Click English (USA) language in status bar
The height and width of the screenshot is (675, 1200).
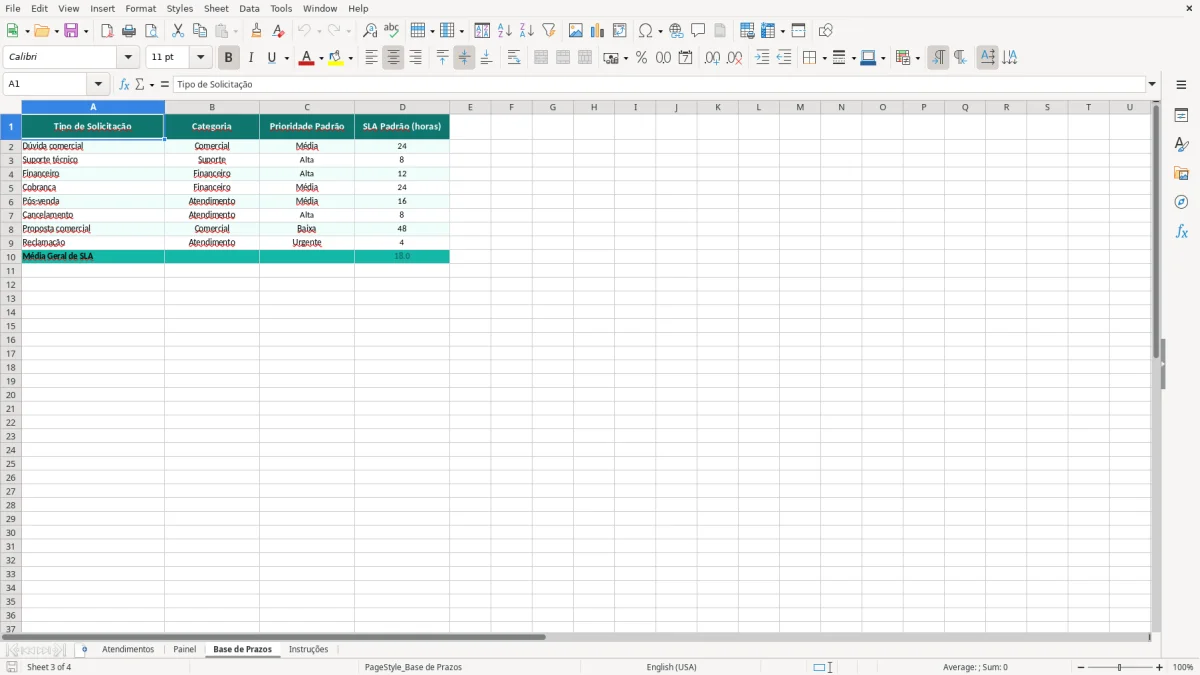pos(672,667)
